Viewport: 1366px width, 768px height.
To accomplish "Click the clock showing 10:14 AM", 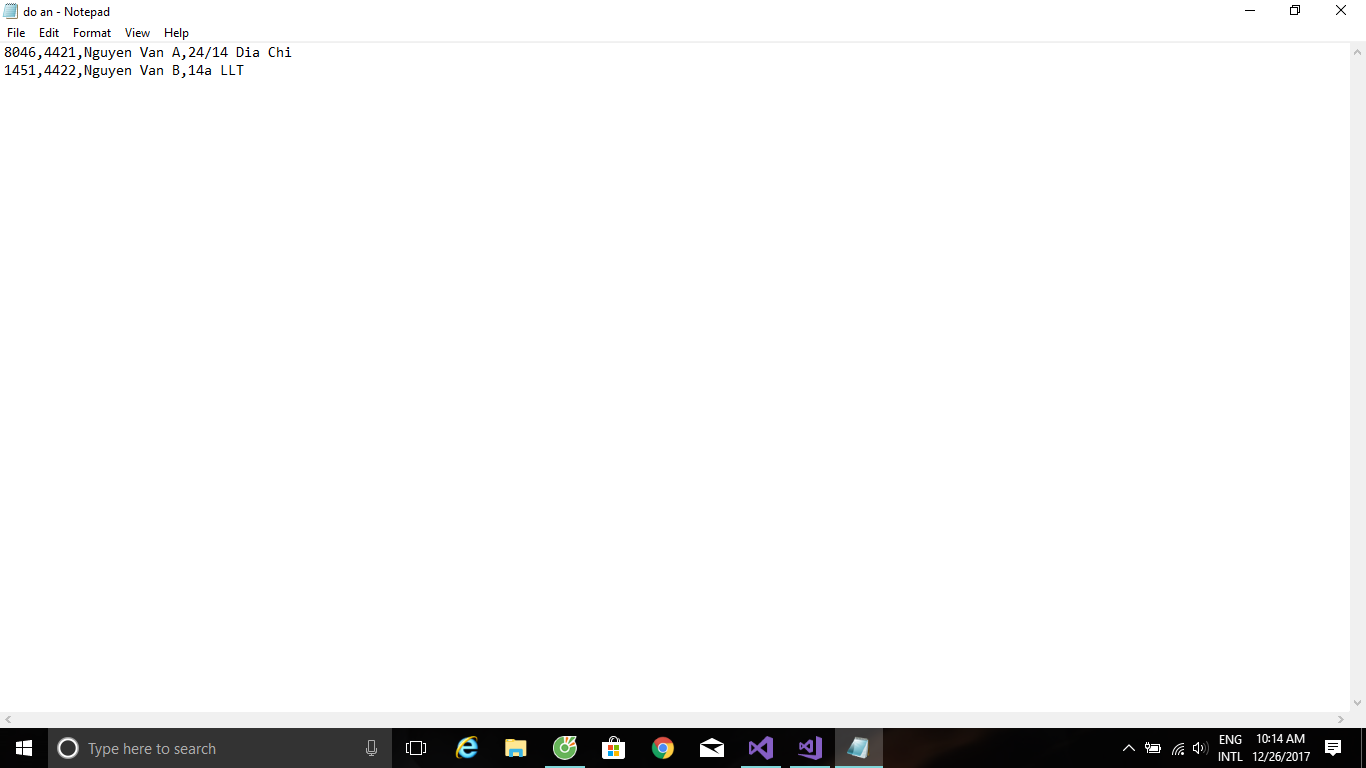I will click(1281, 748).
